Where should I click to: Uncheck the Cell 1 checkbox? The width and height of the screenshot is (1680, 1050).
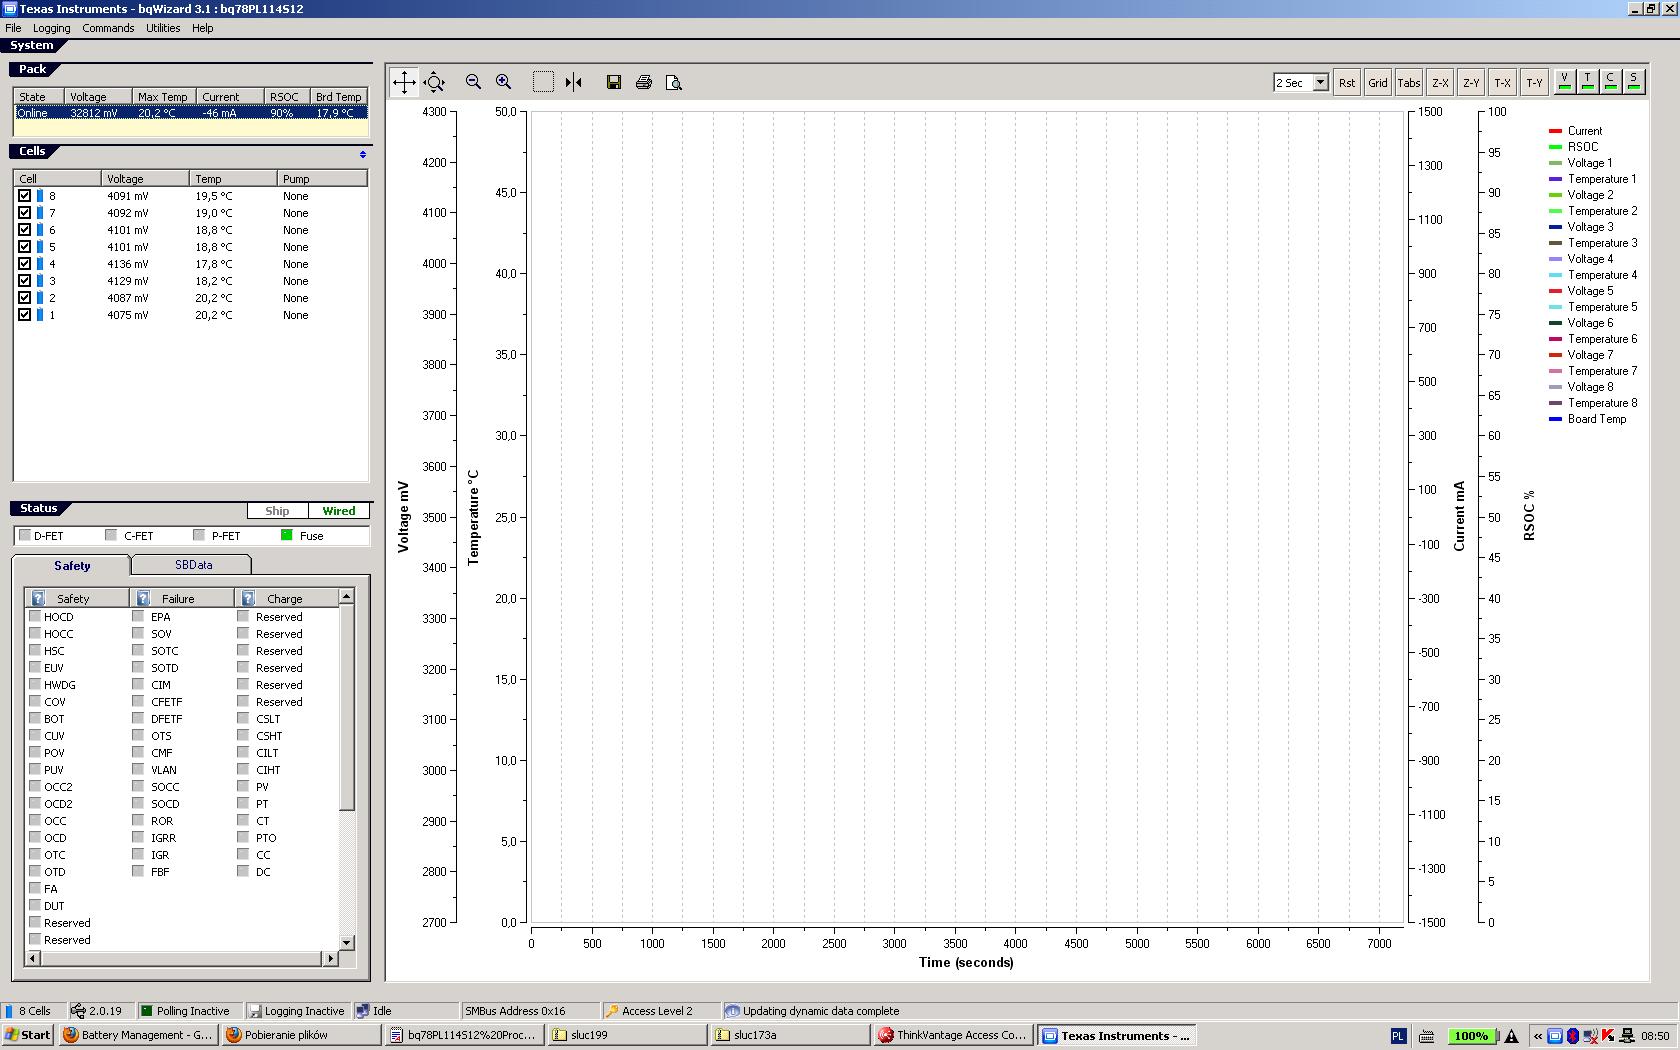[25, 315]
